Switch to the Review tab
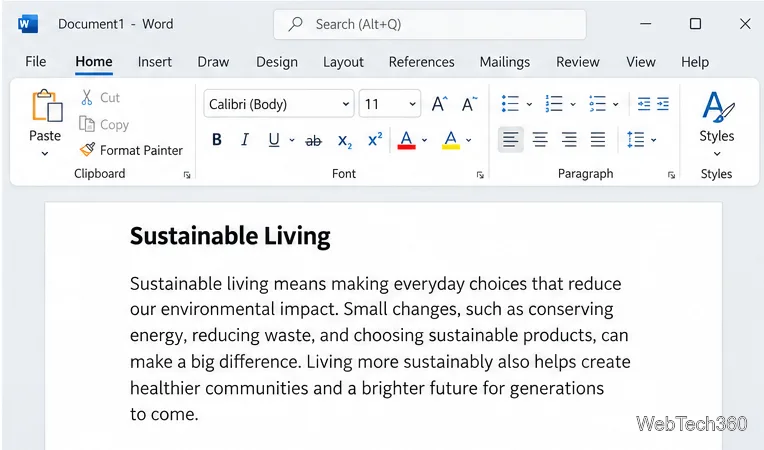 (578, 62)
